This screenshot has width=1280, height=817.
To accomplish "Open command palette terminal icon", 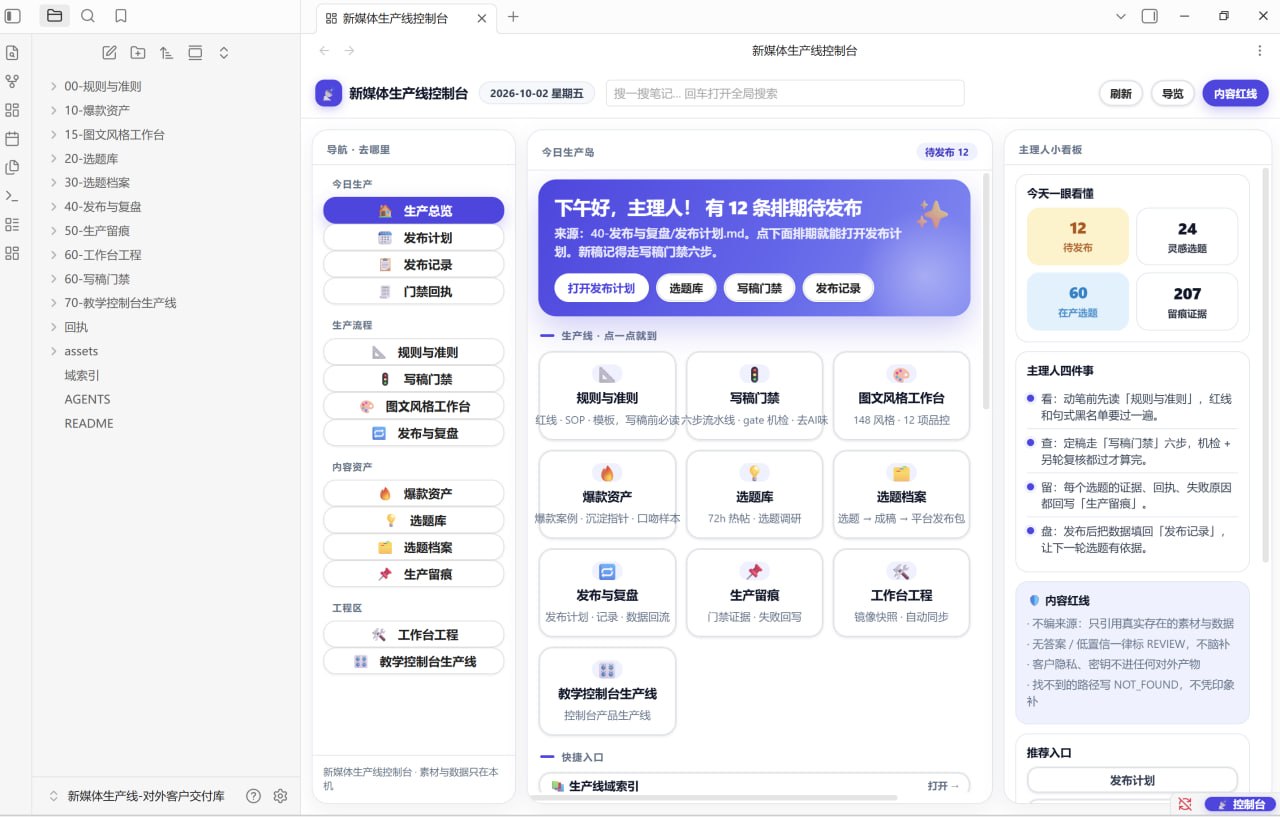I will click(12, 196).
